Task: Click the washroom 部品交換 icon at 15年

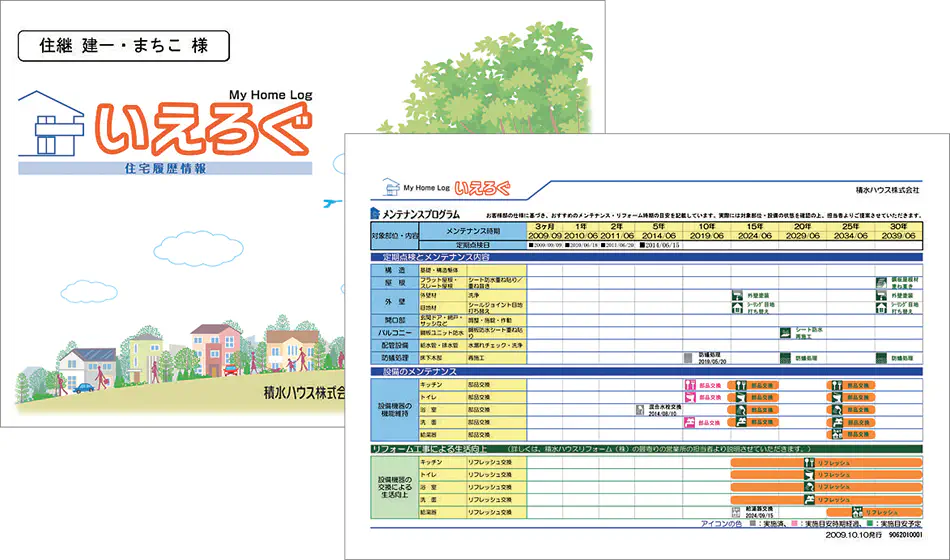Action: (740, 422)
